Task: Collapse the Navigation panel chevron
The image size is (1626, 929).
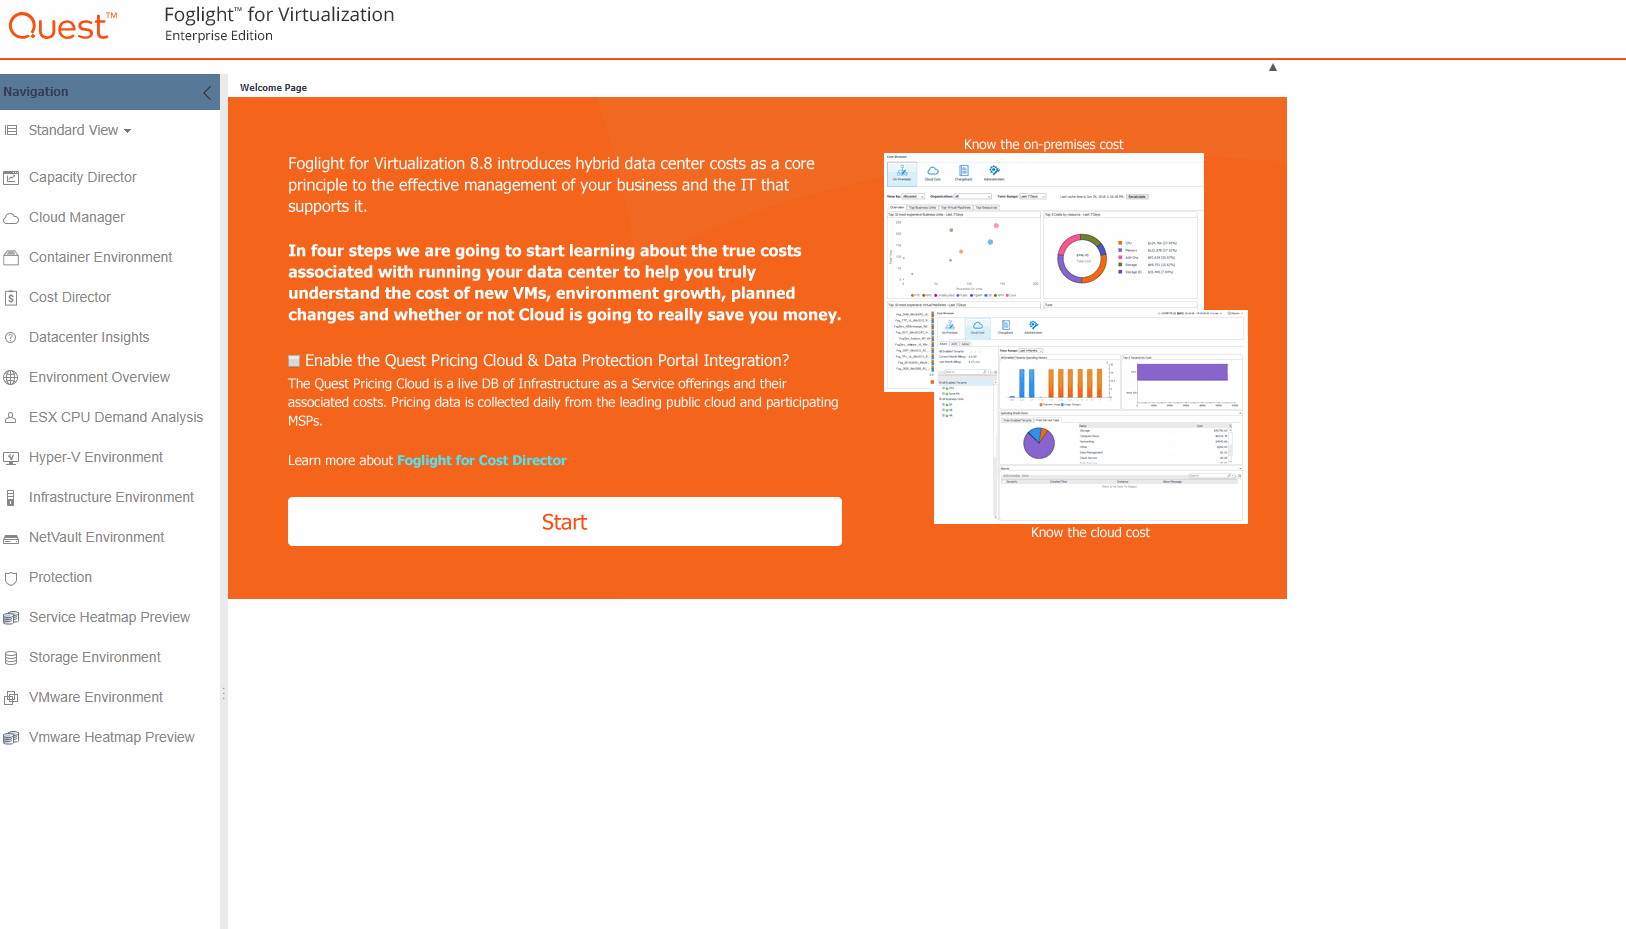Action: [x=207, y=93]
